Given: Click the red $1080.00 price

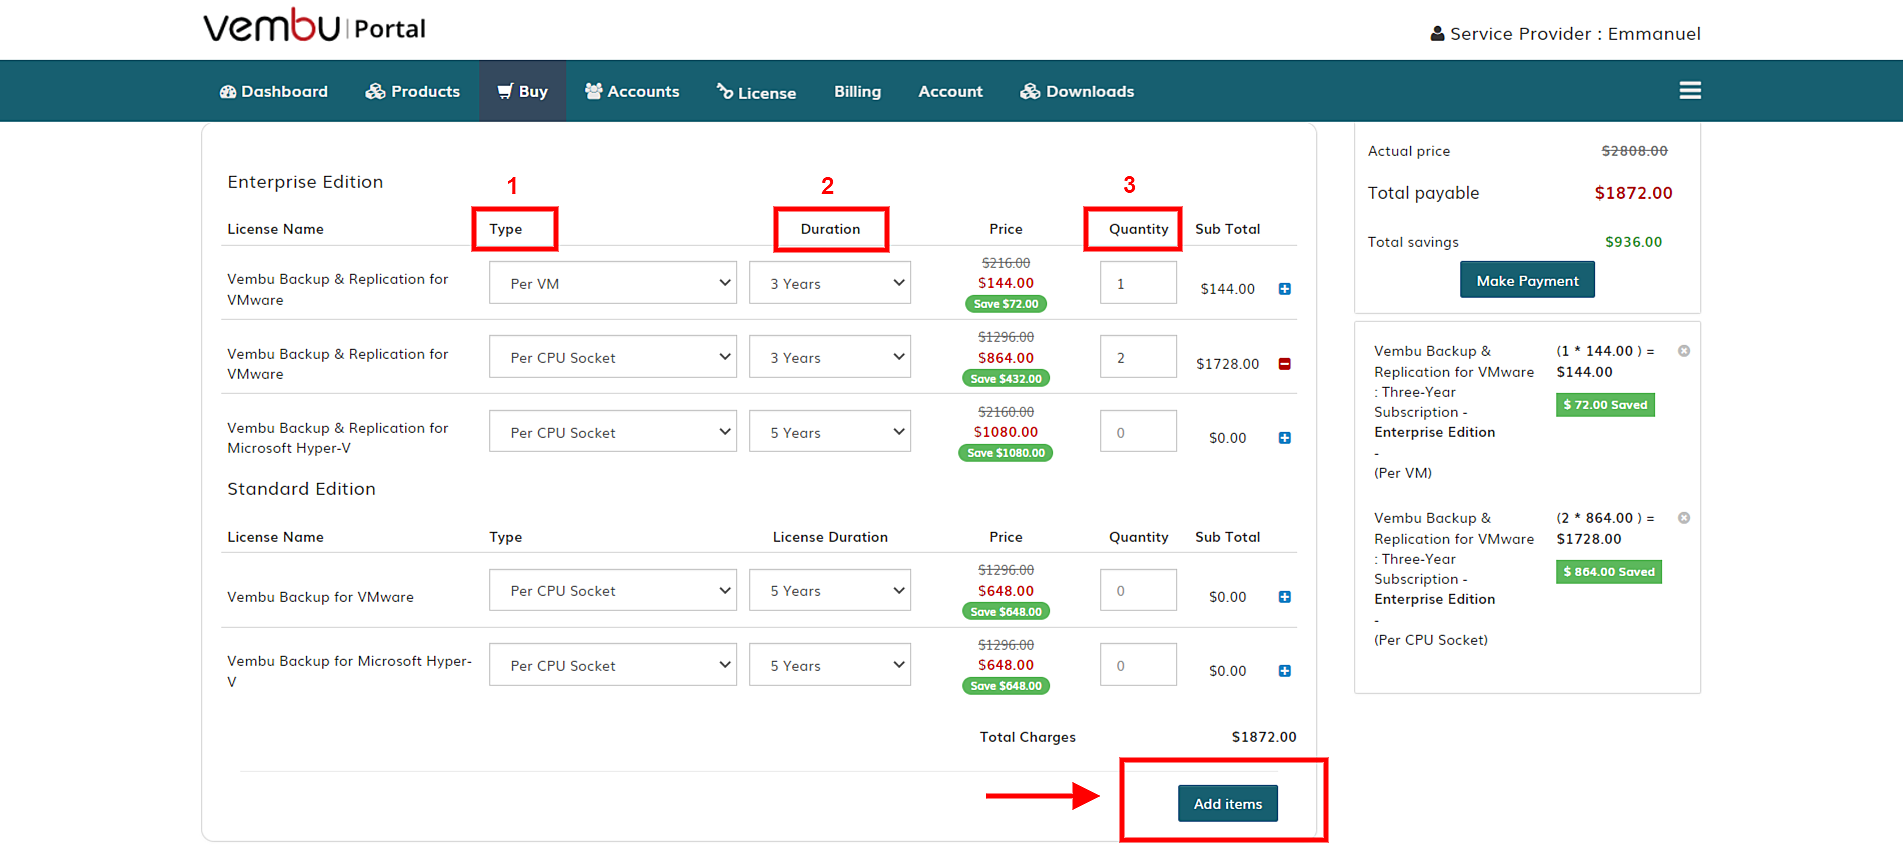Looking at the screenshot, I should [1006, 432].
